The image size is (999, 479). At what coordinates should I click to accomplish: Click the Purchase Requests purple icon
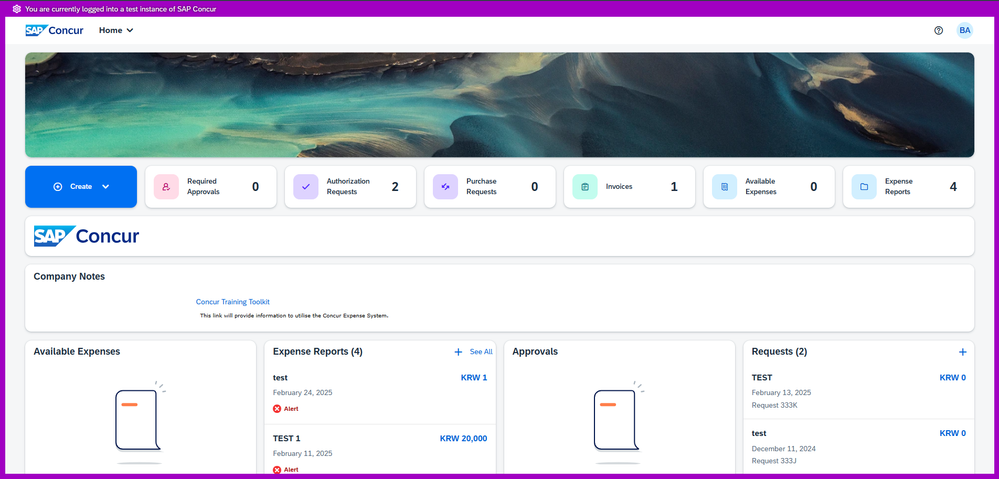[x=445, y=187]
